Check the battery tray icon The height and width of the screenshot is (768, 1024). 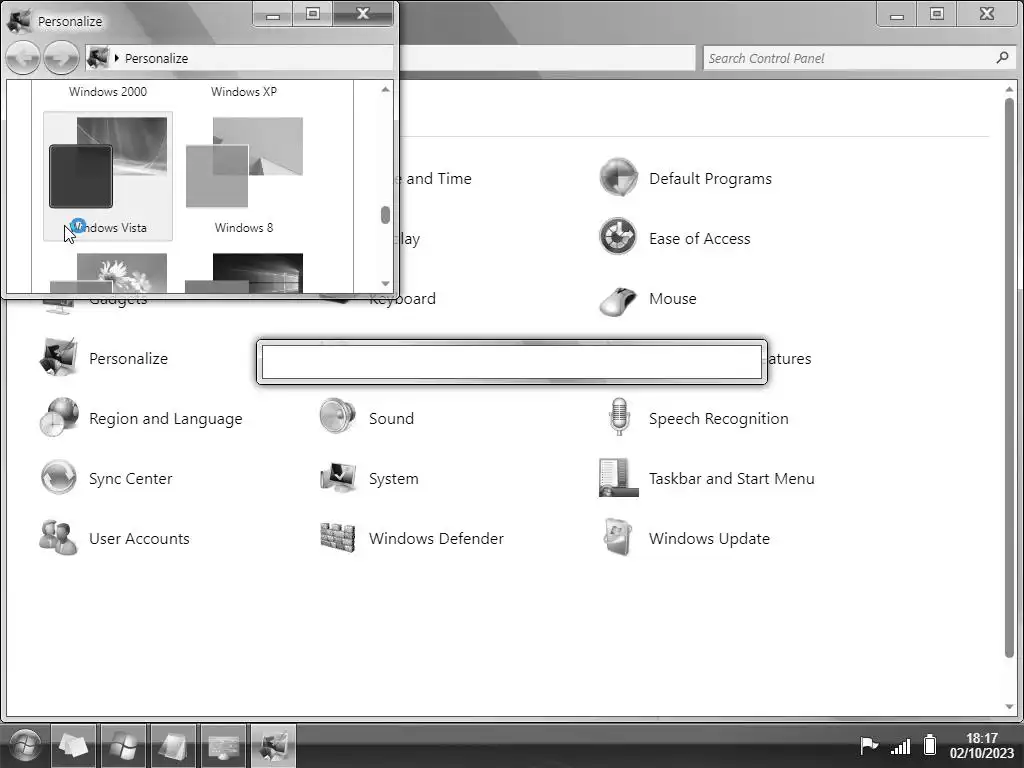[930, 744]
